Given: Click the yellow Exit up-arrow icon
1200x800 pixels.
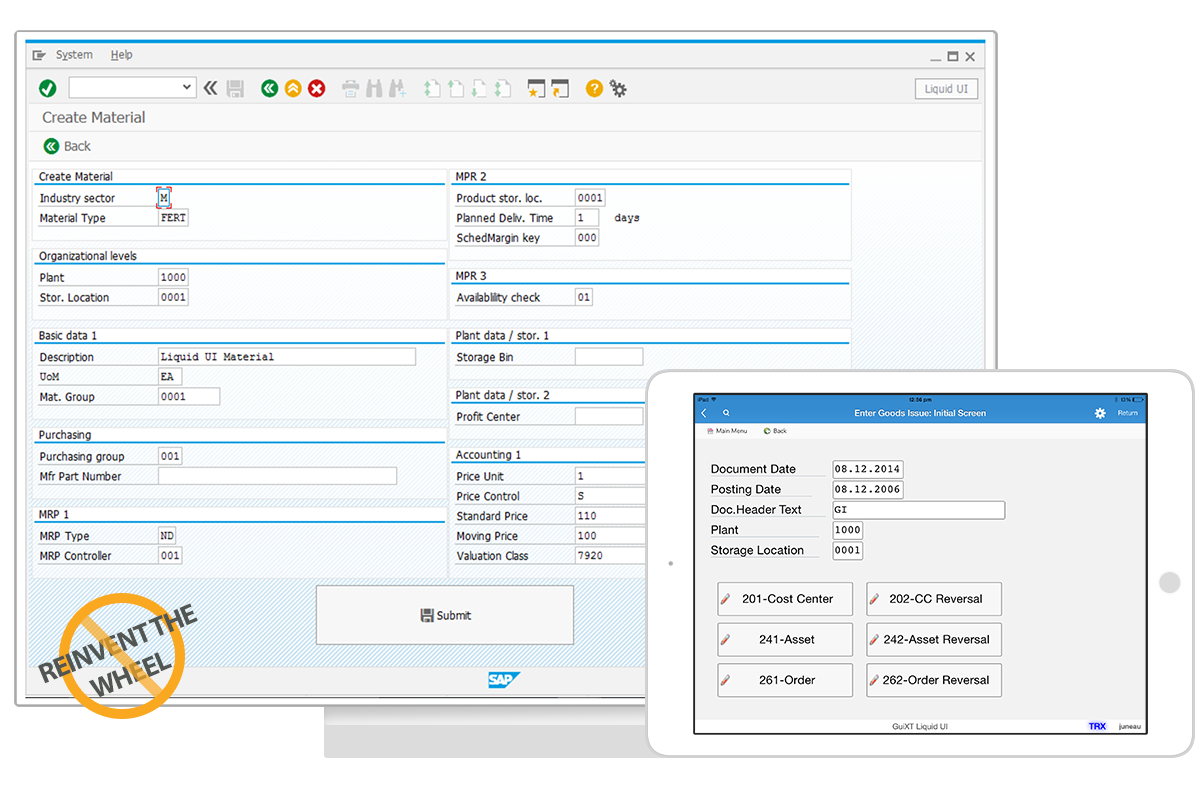Looking at the screenshot, I should coord(293,89).
